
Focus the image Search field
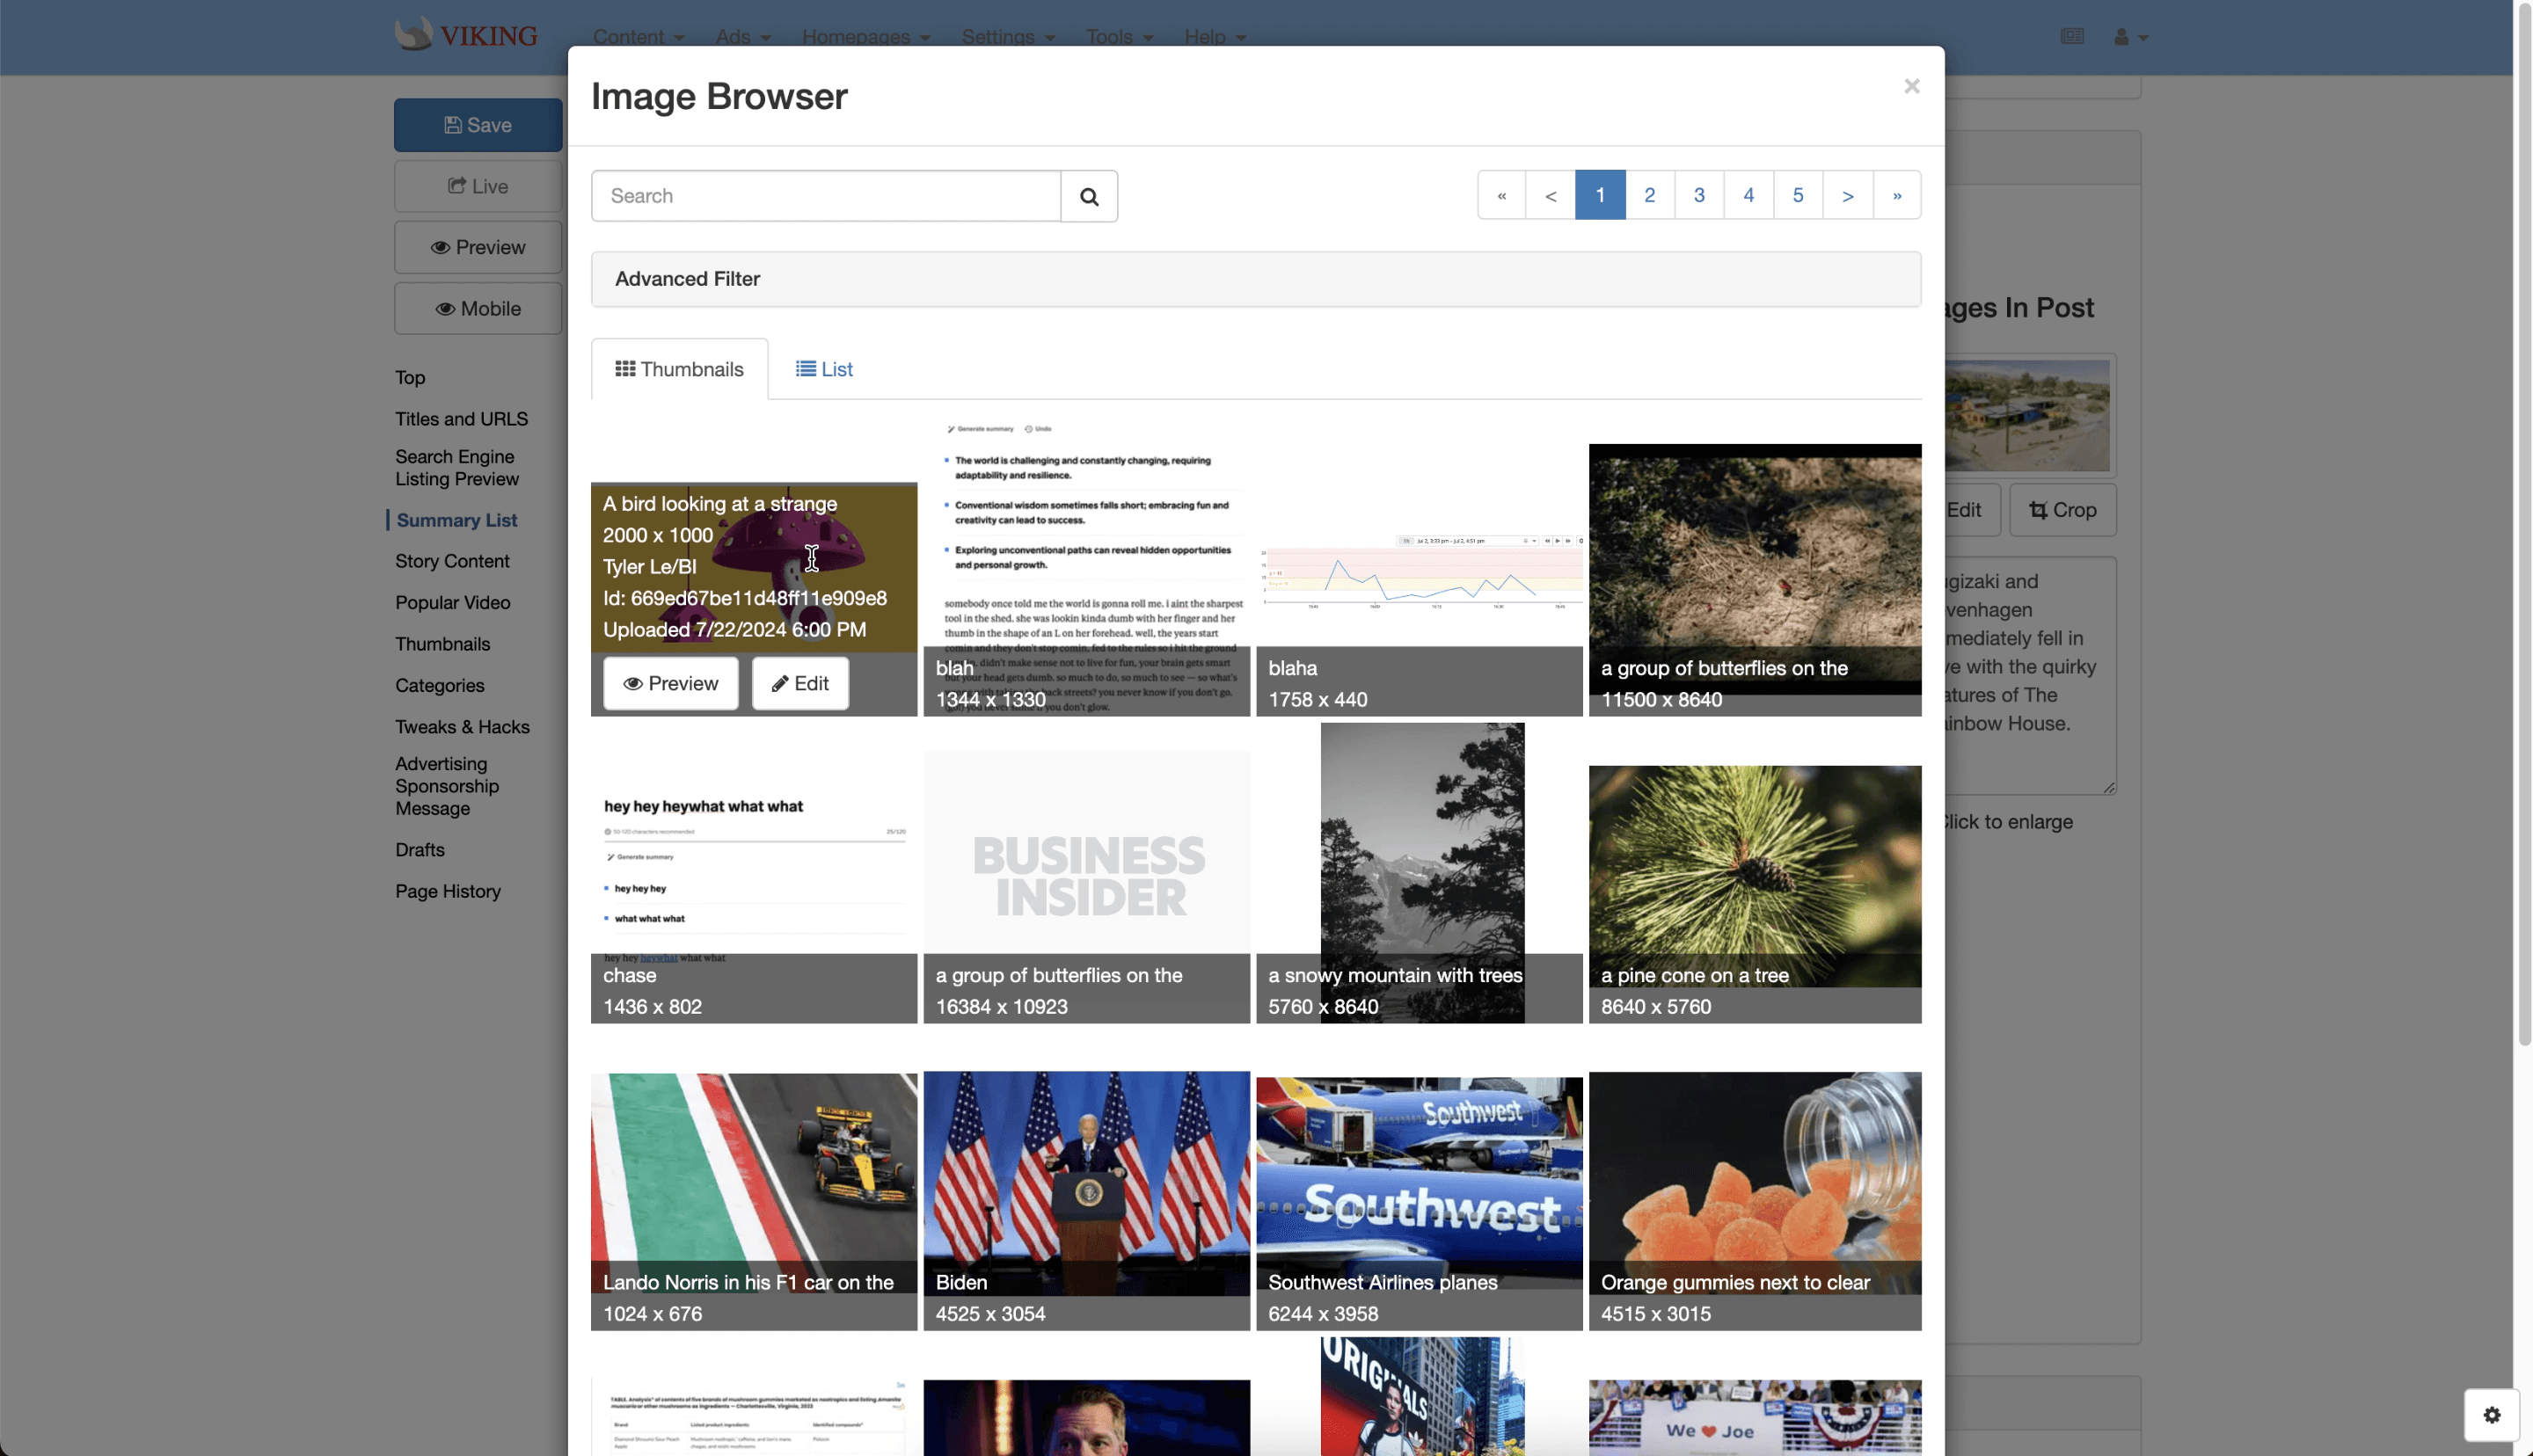(x=826, y=196)
